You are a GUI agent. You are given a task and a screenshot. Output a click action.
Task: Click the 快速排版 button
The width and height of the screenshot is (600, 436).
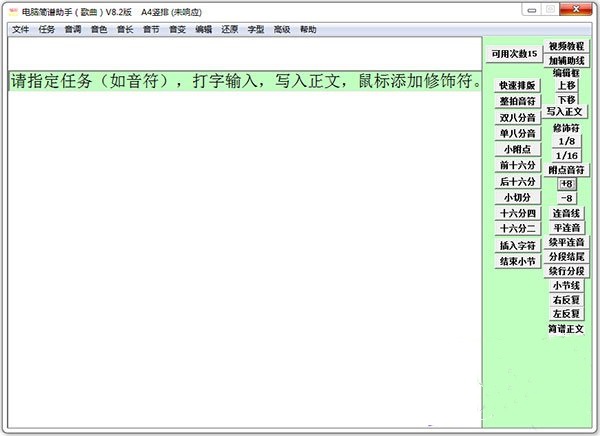point(517,85)
